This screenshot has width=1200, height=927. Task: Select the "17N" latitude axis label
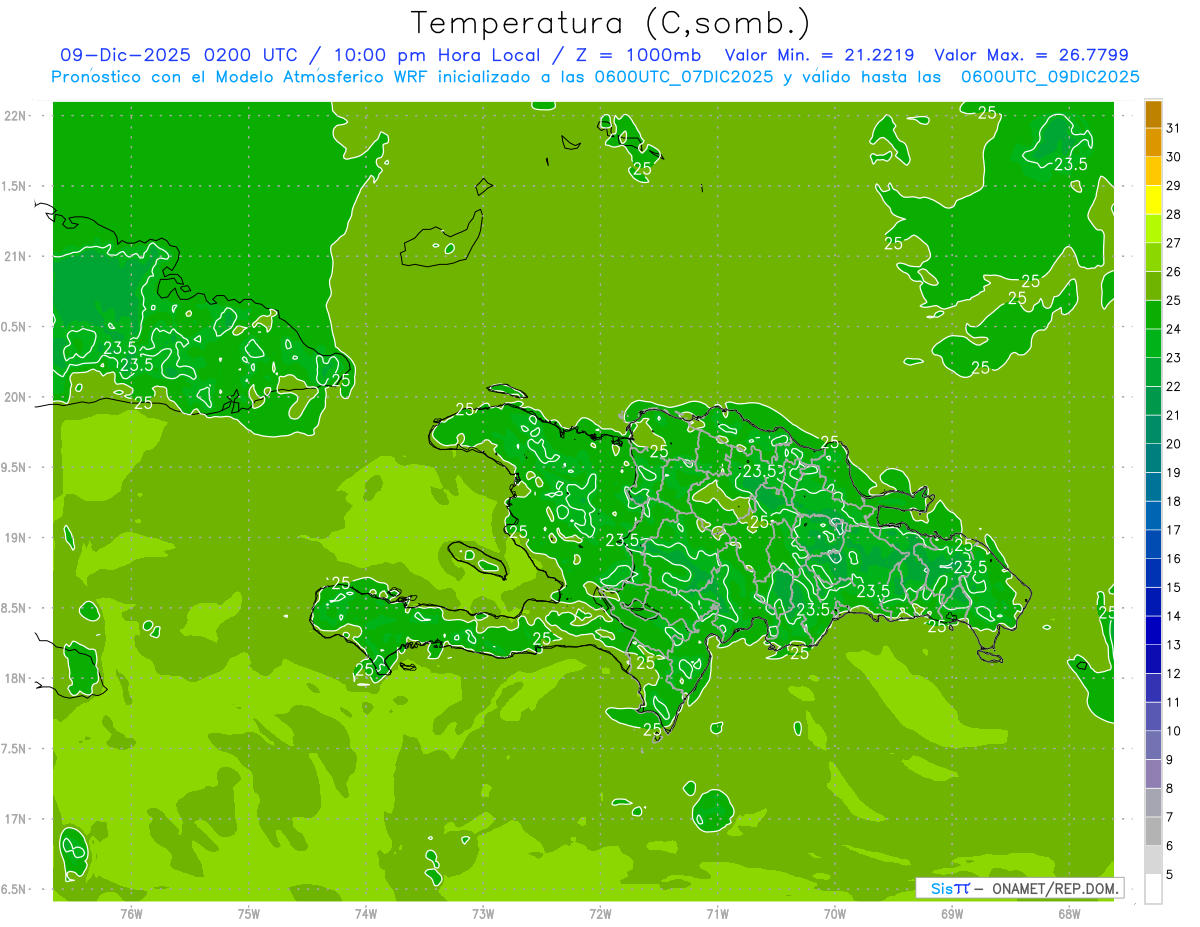17,819
